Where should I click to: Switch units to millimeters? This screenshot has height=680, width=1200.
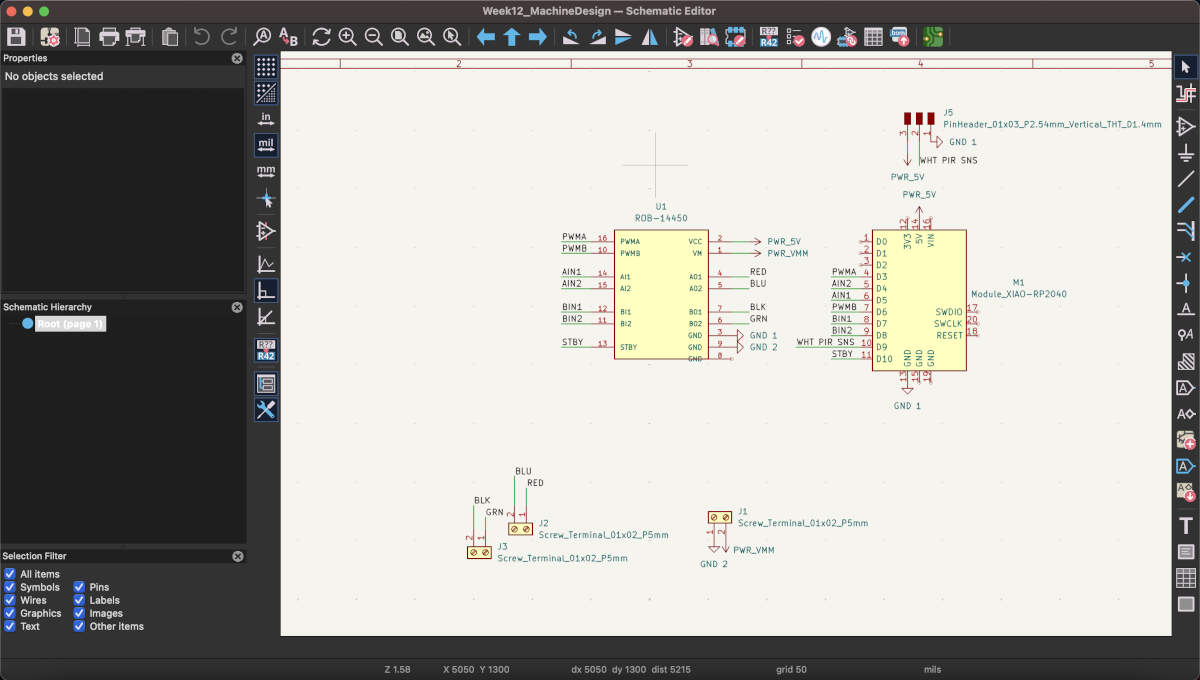[x=265, y=171]
